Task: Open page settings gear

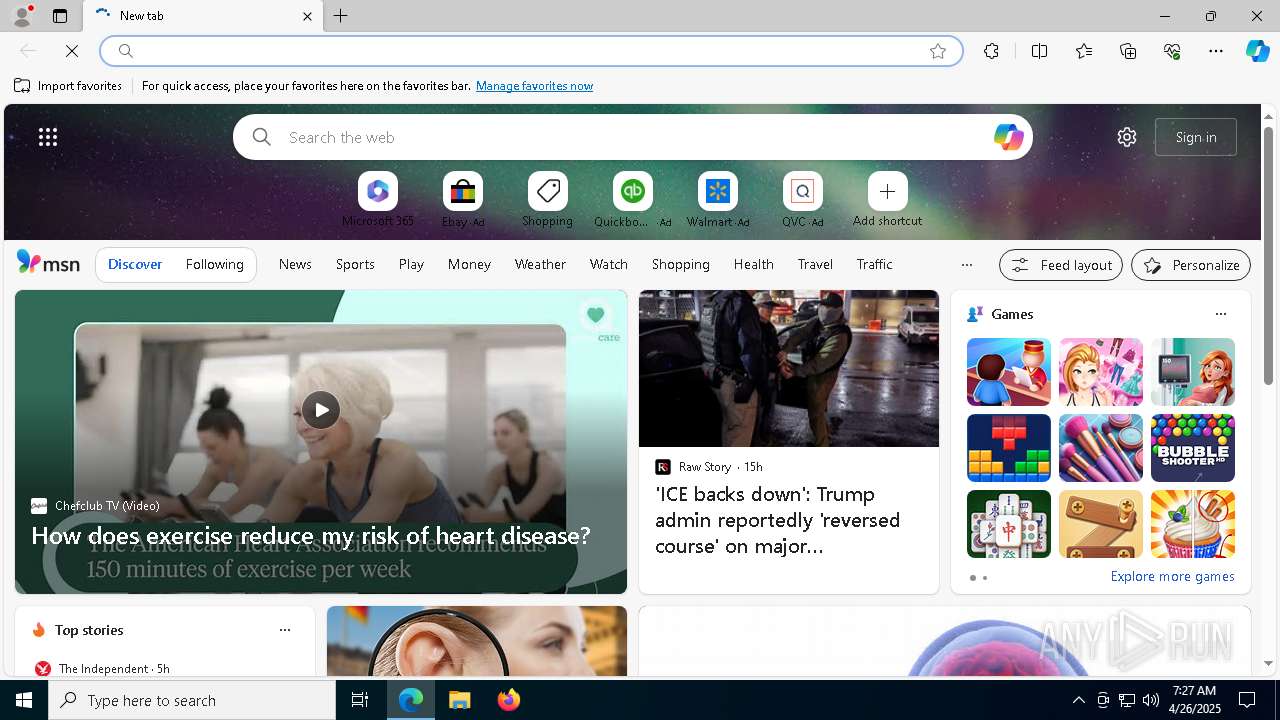Action: pyautogui.click(x=1127, y=137)
